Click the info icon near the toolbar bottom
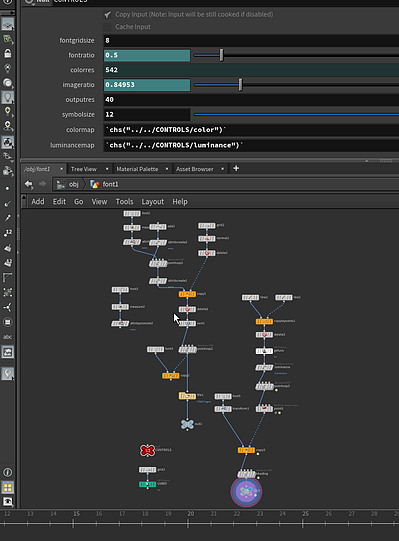 point(8,472)
